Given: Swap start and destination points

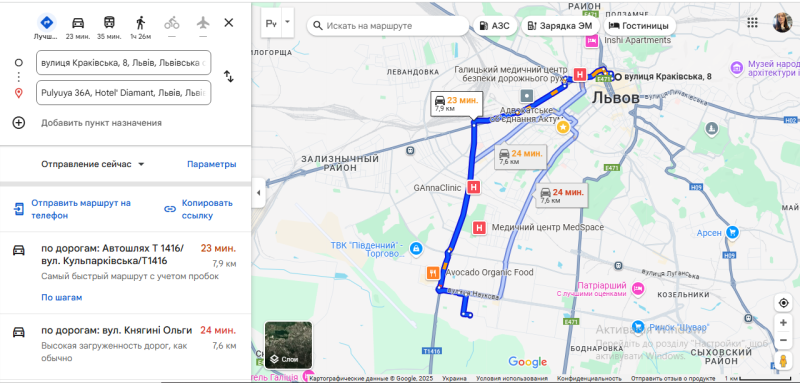Looking at the screenshot, I should (229, 77).
